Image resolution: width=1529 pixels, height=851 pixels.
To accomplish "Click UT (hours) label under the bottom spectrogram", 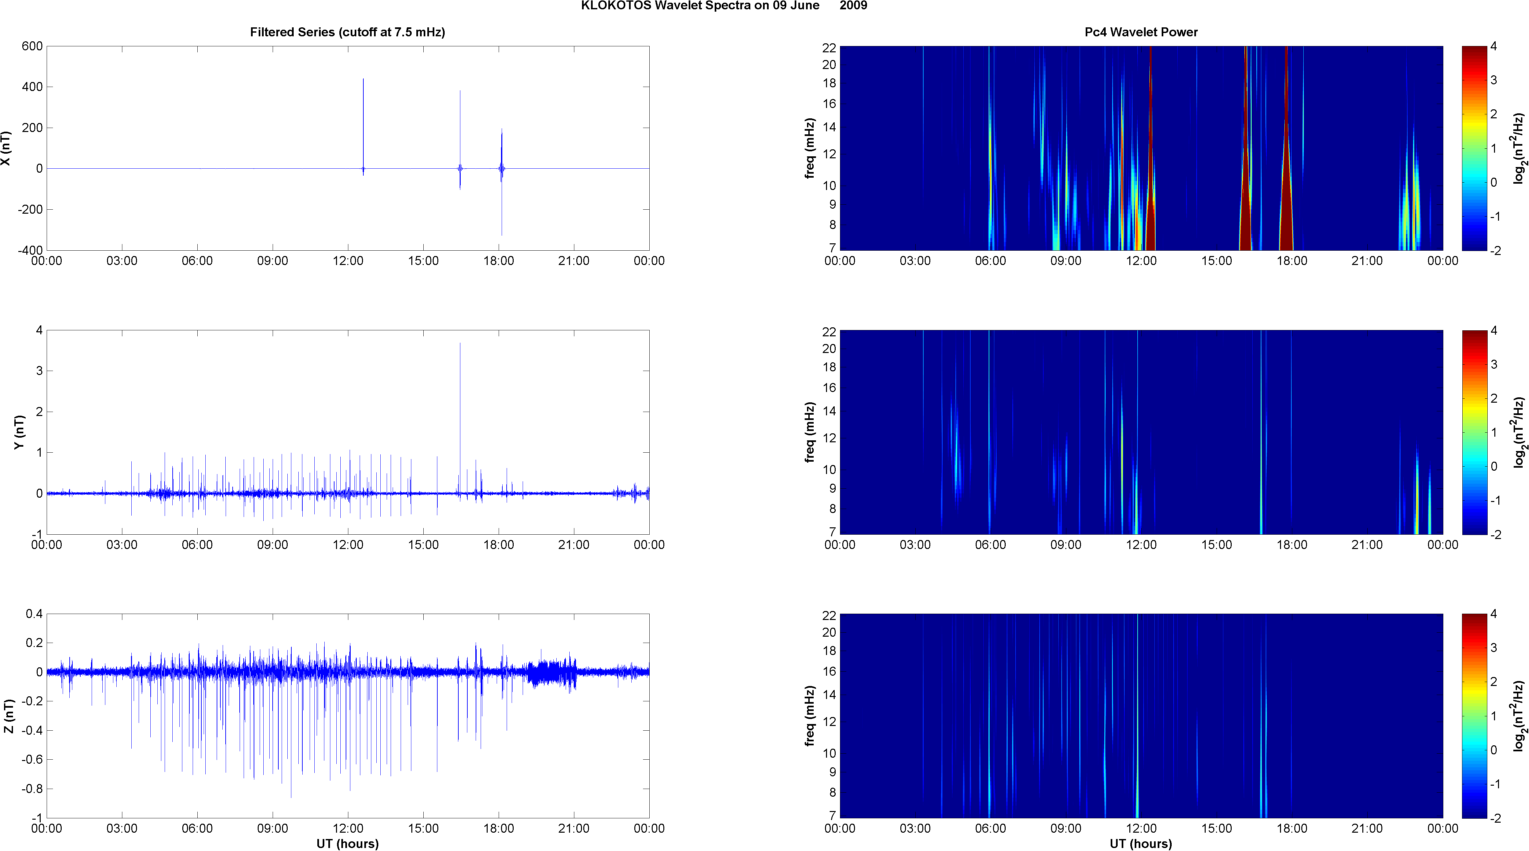I will (1141, 843).
